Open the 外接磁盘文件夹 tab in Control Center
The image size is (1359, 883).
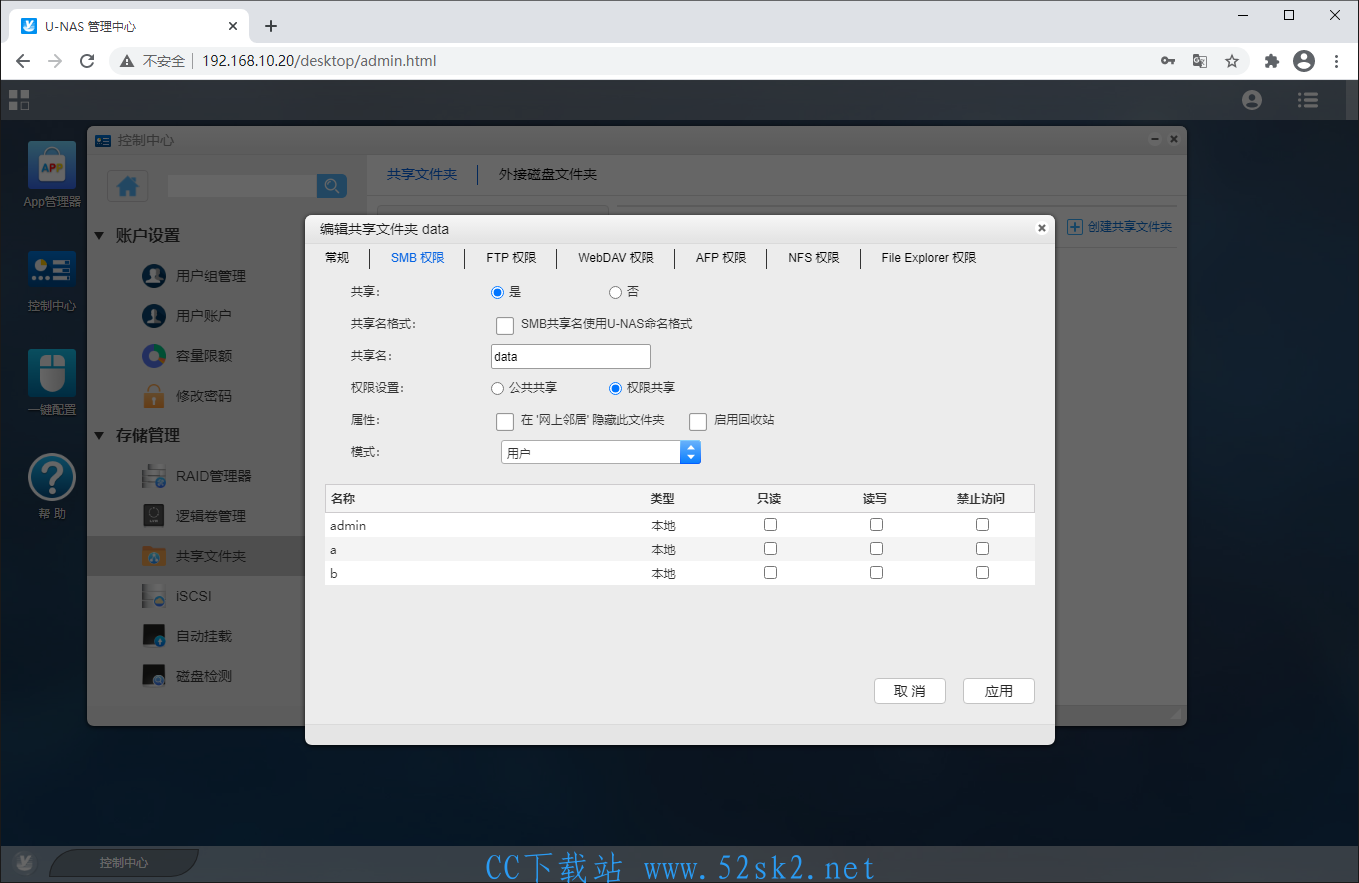pos(548,174)
